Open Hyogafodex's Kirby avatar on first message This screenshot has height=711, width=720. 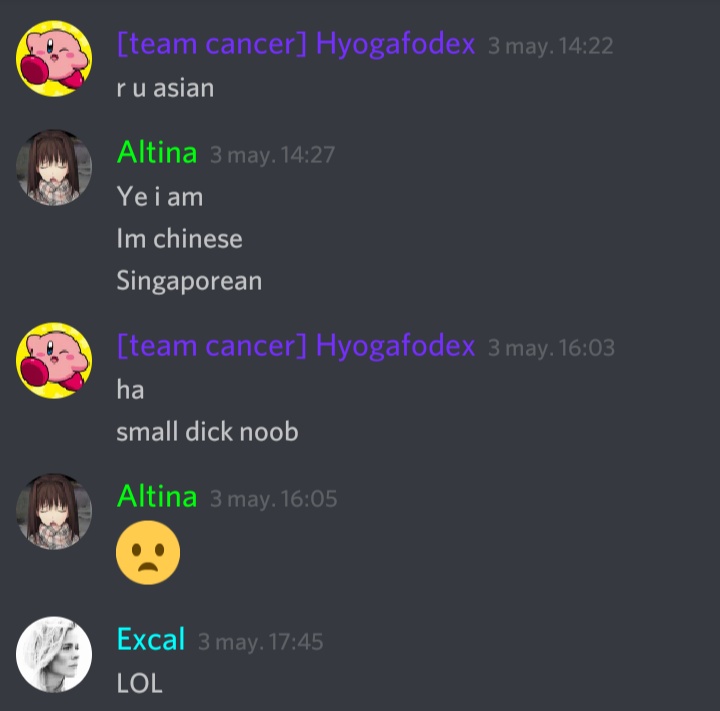[x=54, y=58]
